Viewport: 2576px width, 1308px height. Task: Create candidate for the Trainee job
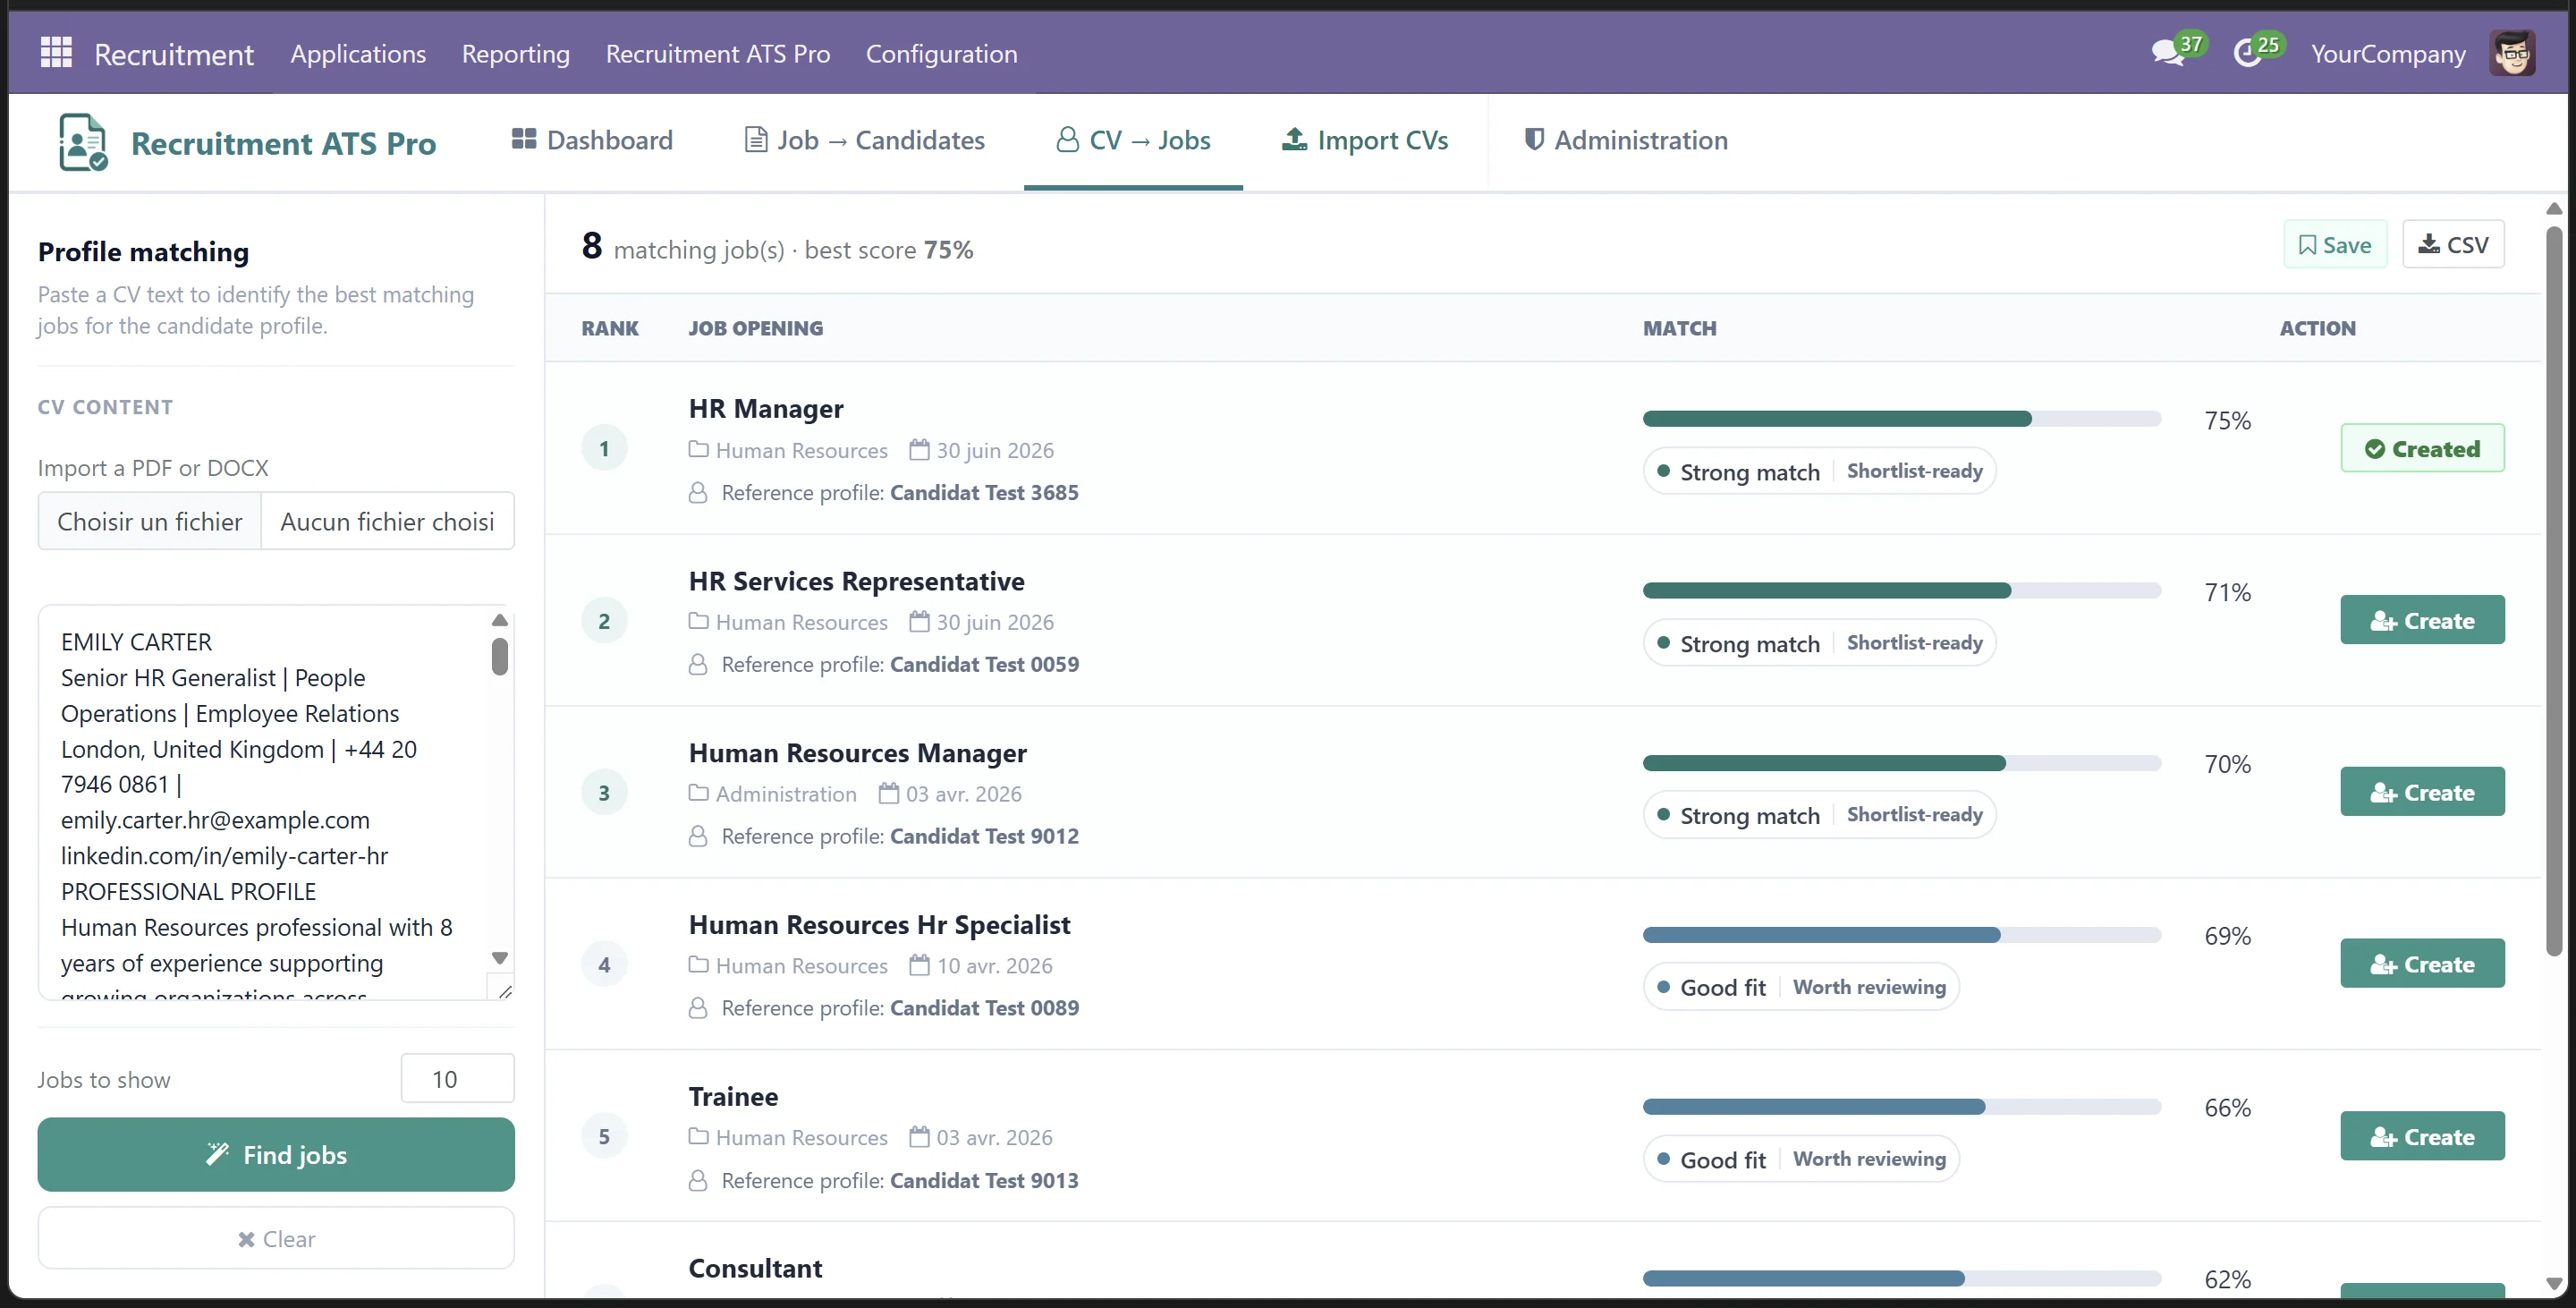2422,1136
